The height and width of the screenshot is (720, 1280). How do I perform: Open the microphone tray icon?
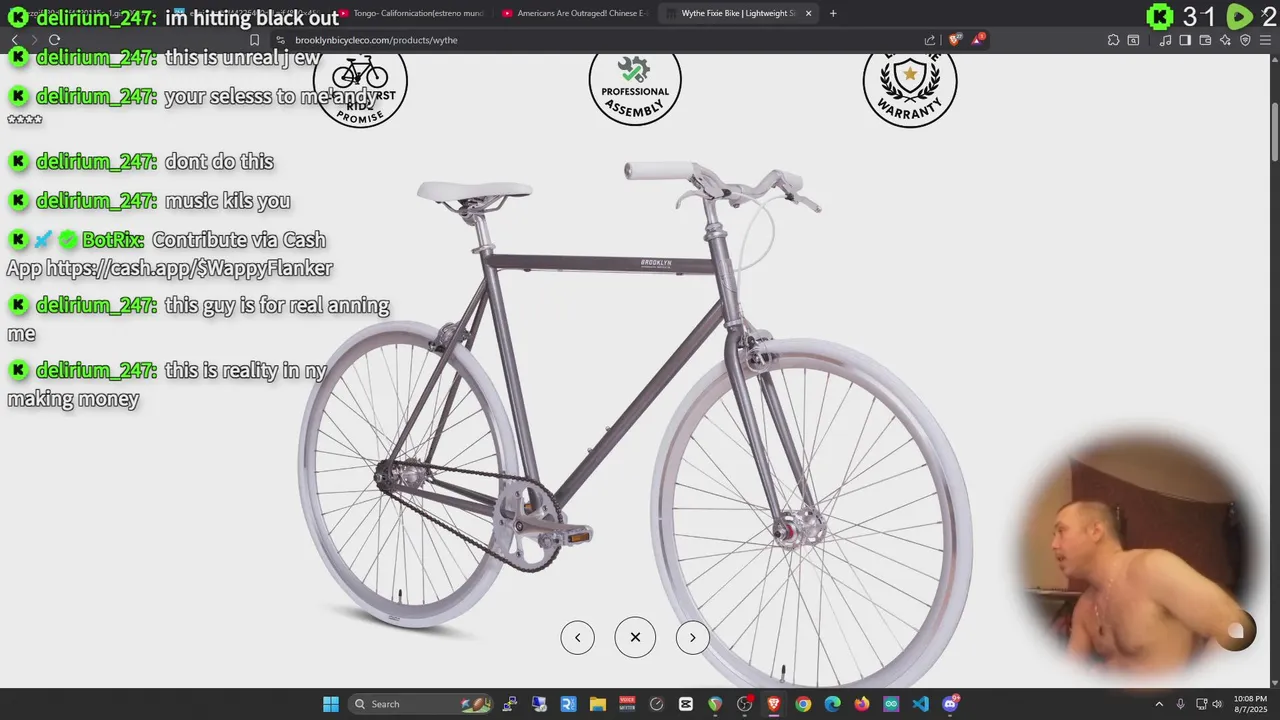pyautogui.click(x=1181, y=704)
